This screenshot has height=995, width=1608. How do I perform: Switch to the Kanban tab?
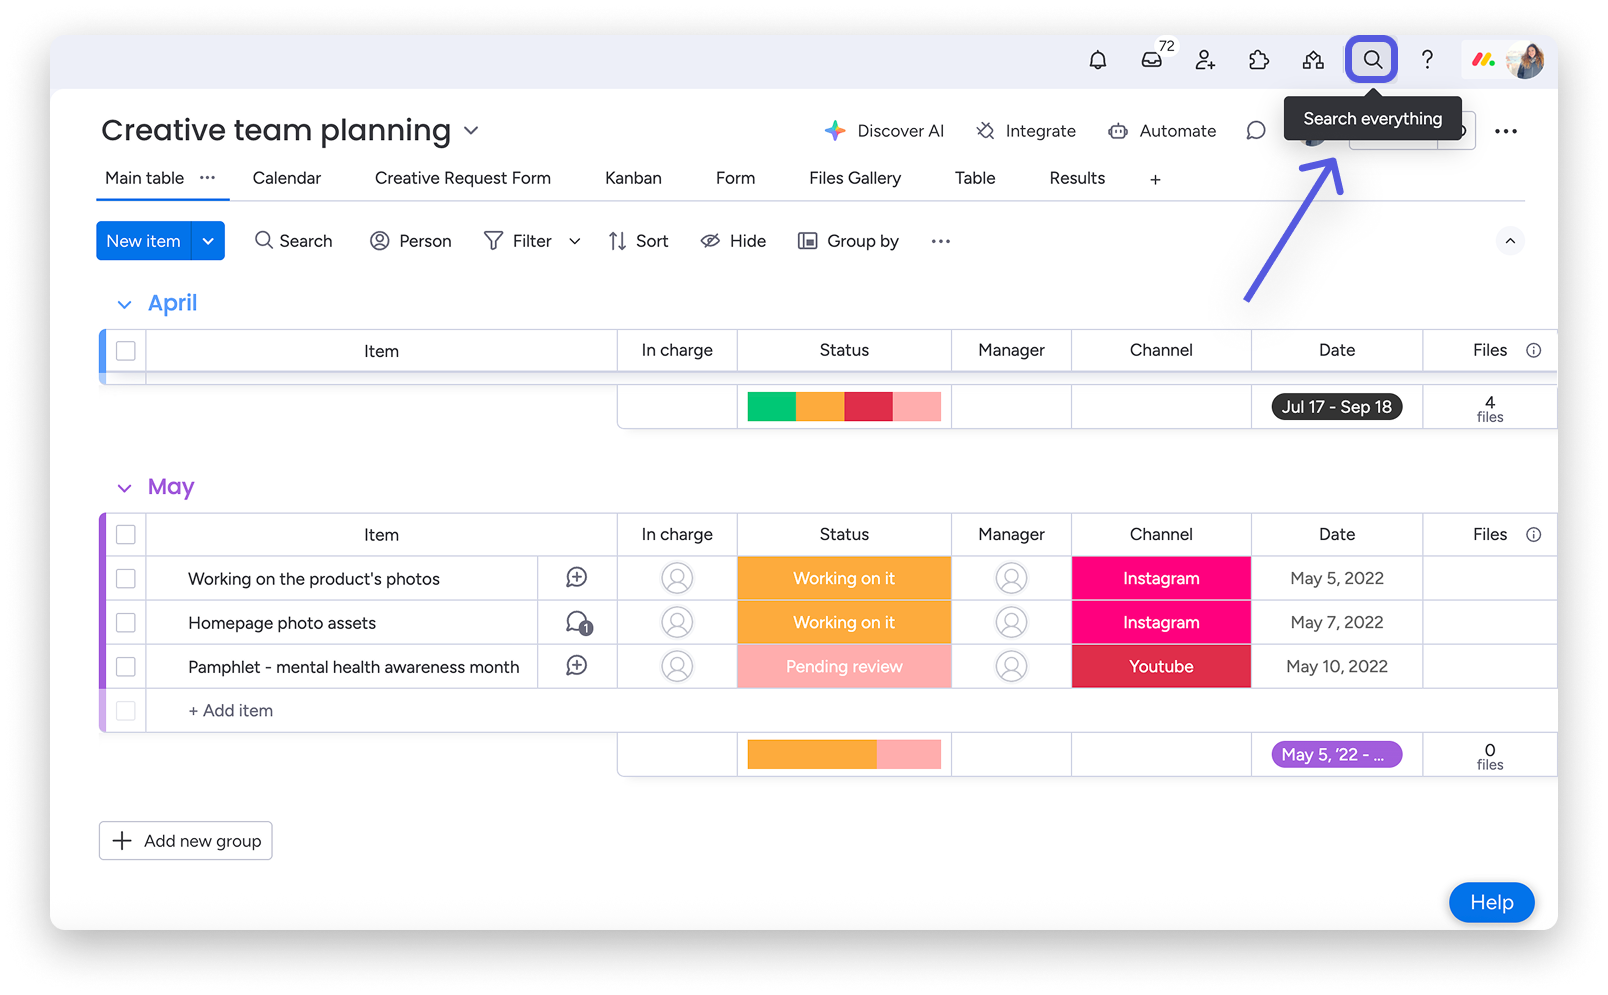click(633, 178)
